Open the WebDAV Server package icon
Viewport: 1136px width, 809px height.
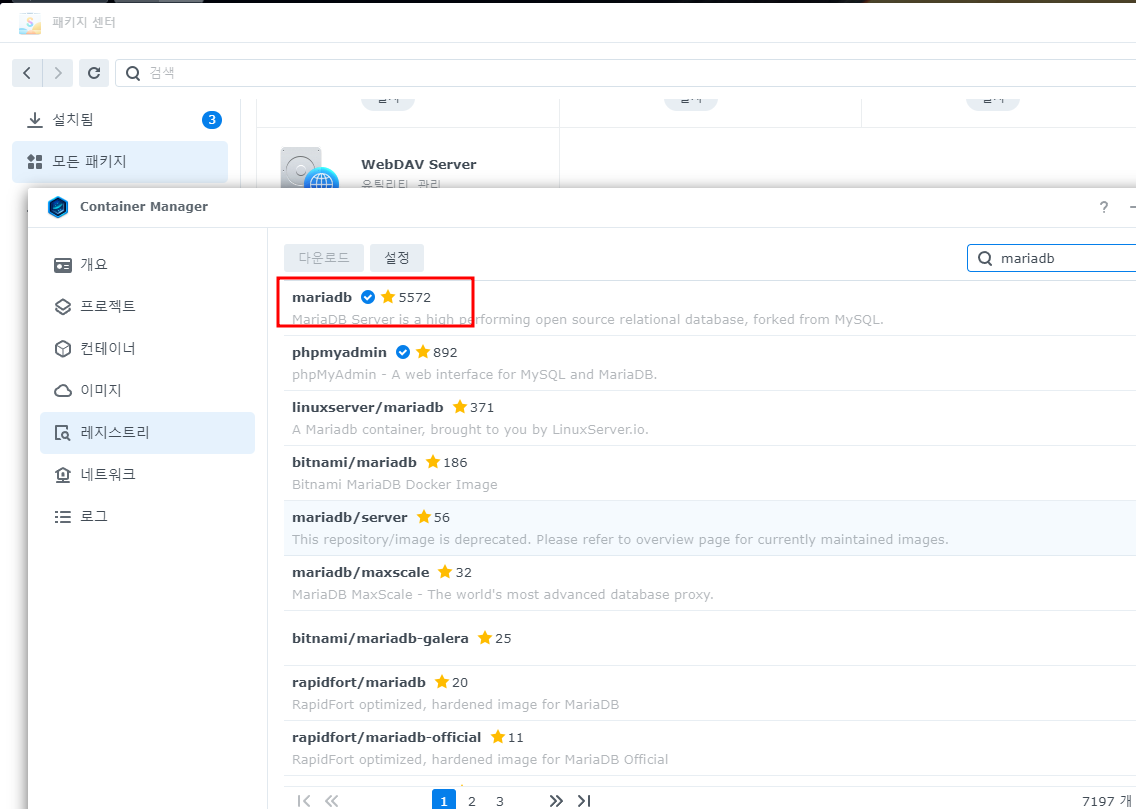click(x=310, y=168)
